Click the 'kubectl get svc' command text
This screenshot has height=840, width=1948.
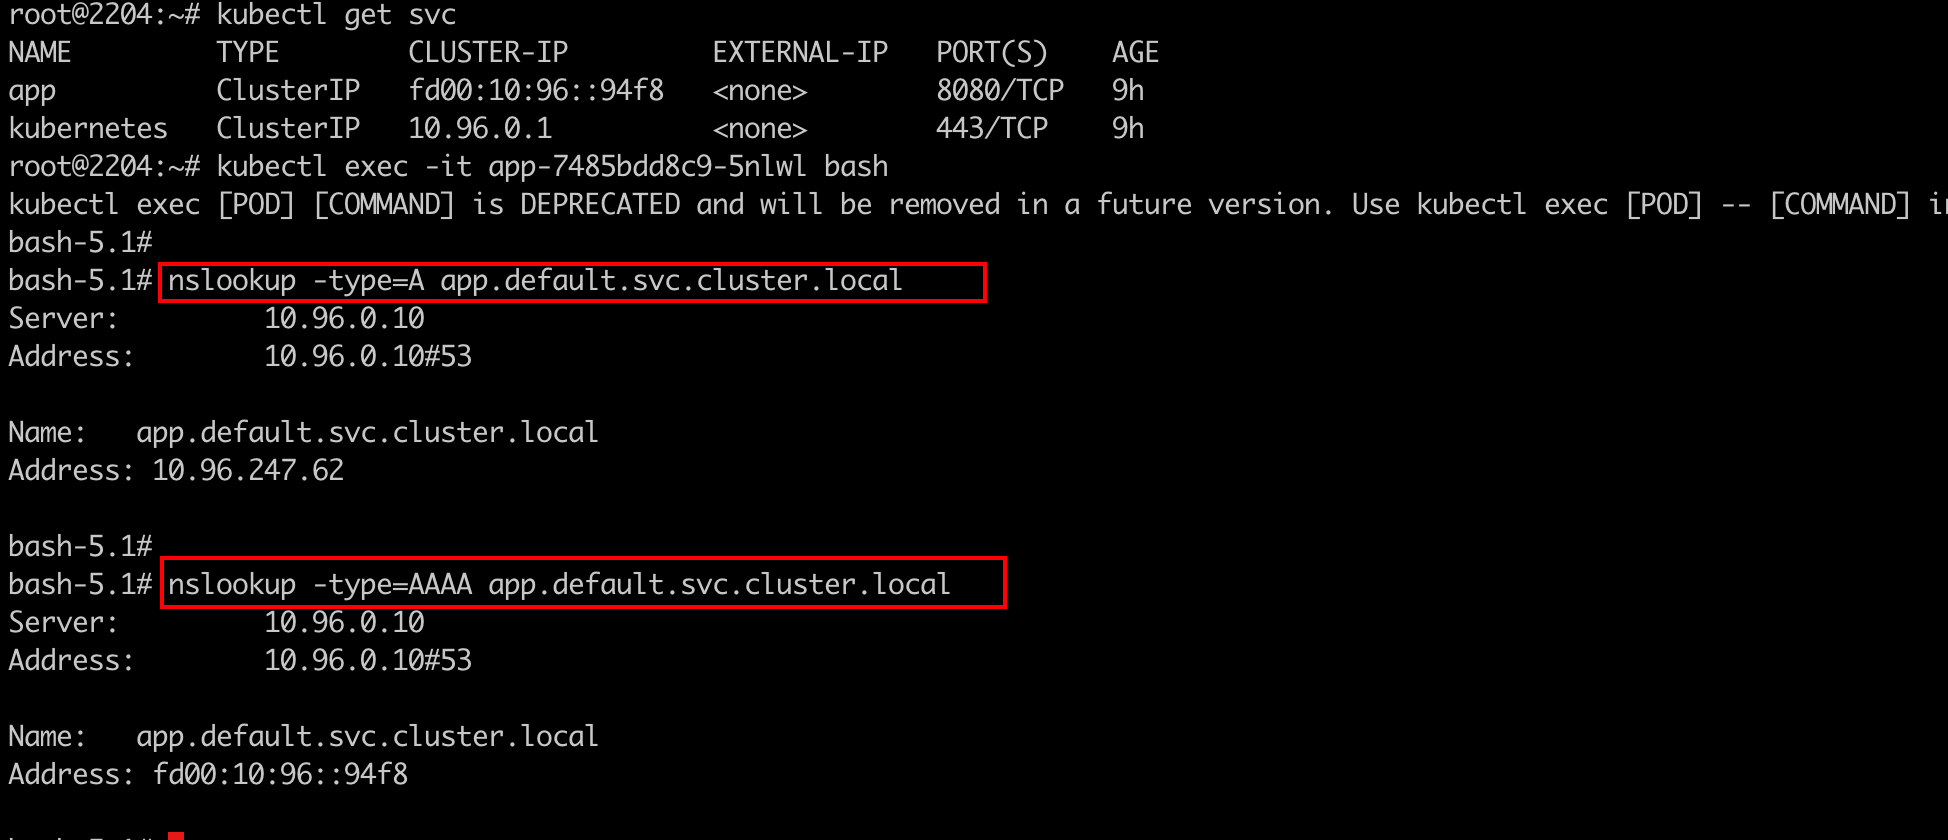(336, 15)
